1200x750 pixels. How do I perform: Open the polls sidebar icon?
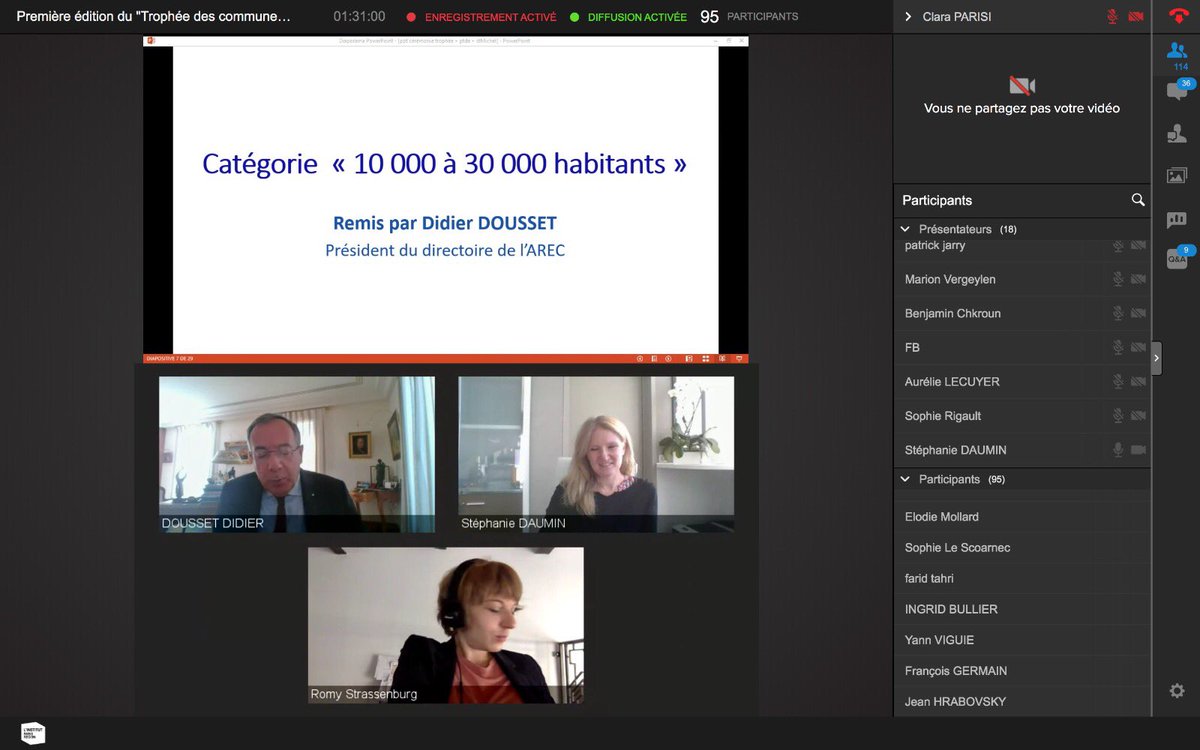pyautogui.click(x=1177, y=219)
